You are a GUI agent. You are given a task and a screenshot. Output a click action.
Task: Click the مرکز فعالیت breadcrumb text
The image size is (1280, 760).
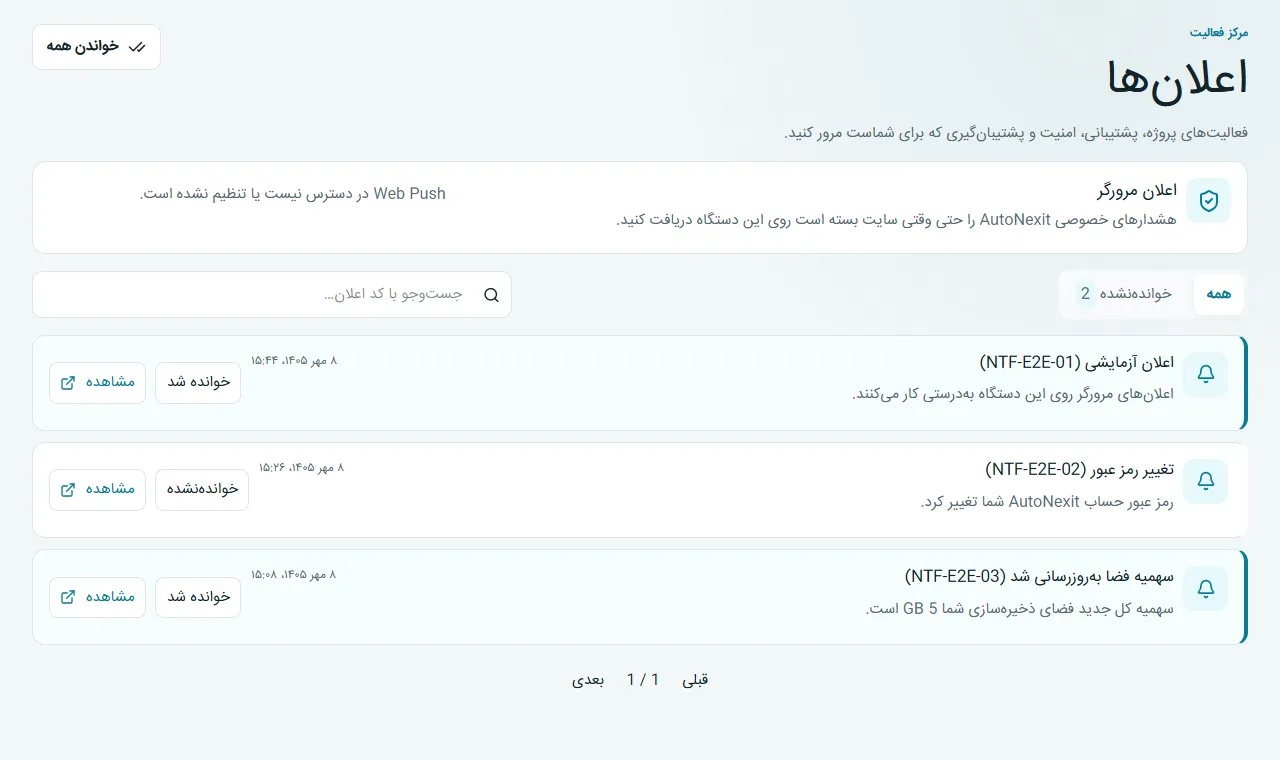1219,33
